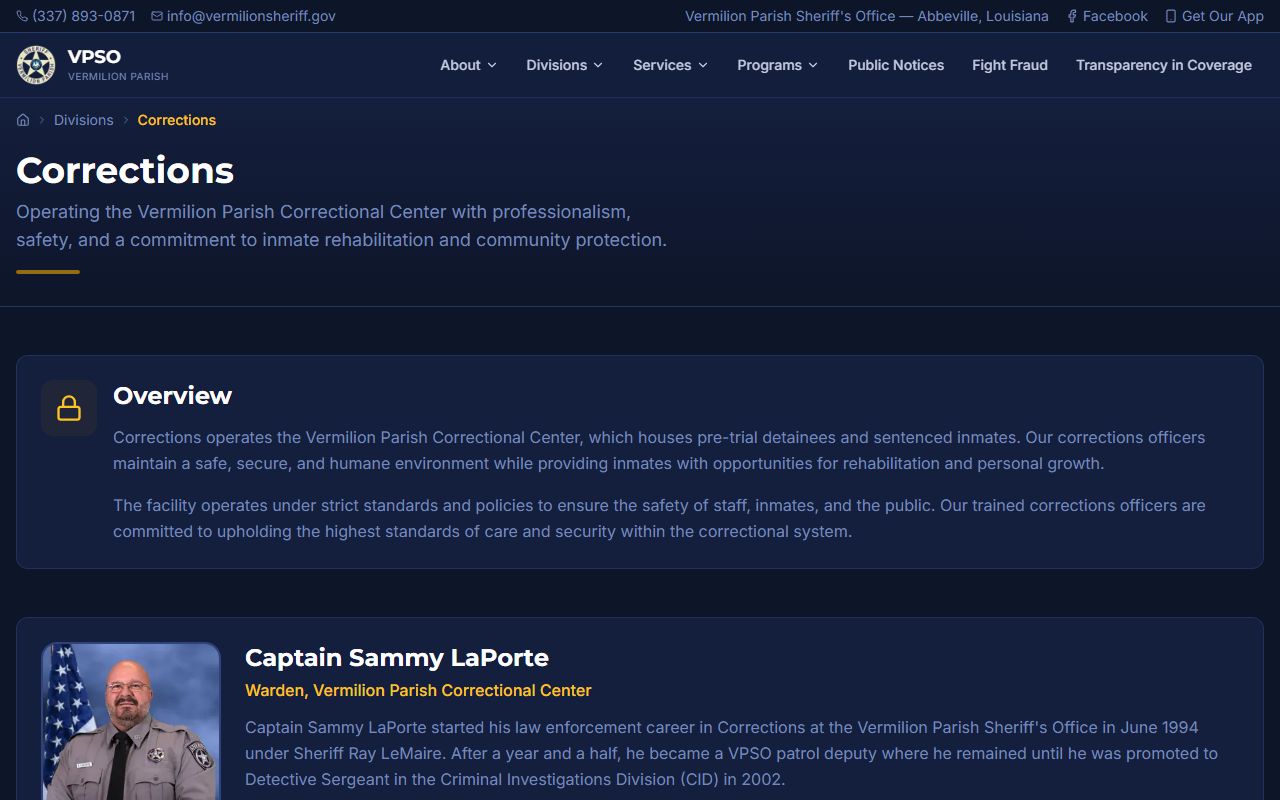The image size is (1280, 800).
Task: Click the Facebook logo icon
Action: coord(1072,16)
